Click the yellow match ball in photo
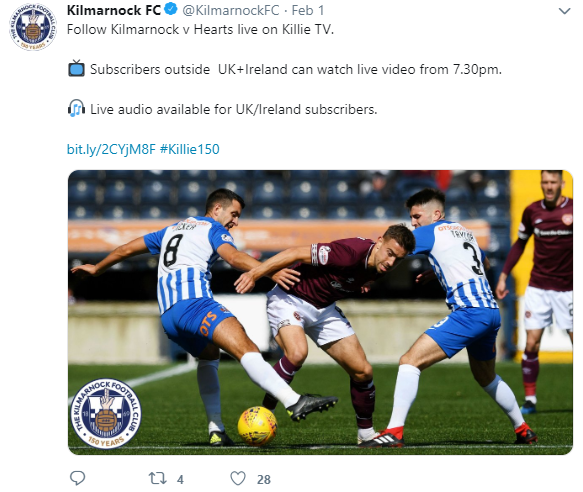583x492 pixels. [x=257, y=425]
